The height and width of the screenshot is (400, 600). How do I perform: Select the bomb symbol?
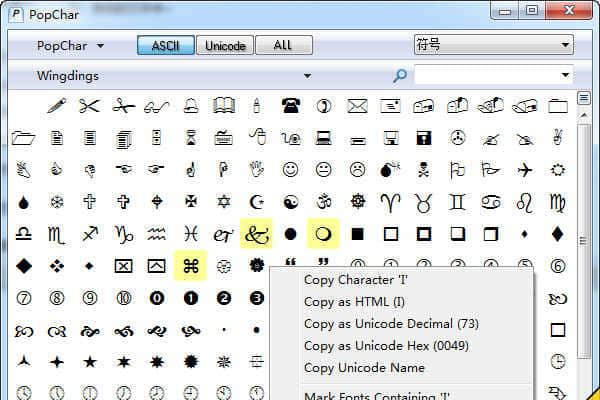tap(390, 170)
